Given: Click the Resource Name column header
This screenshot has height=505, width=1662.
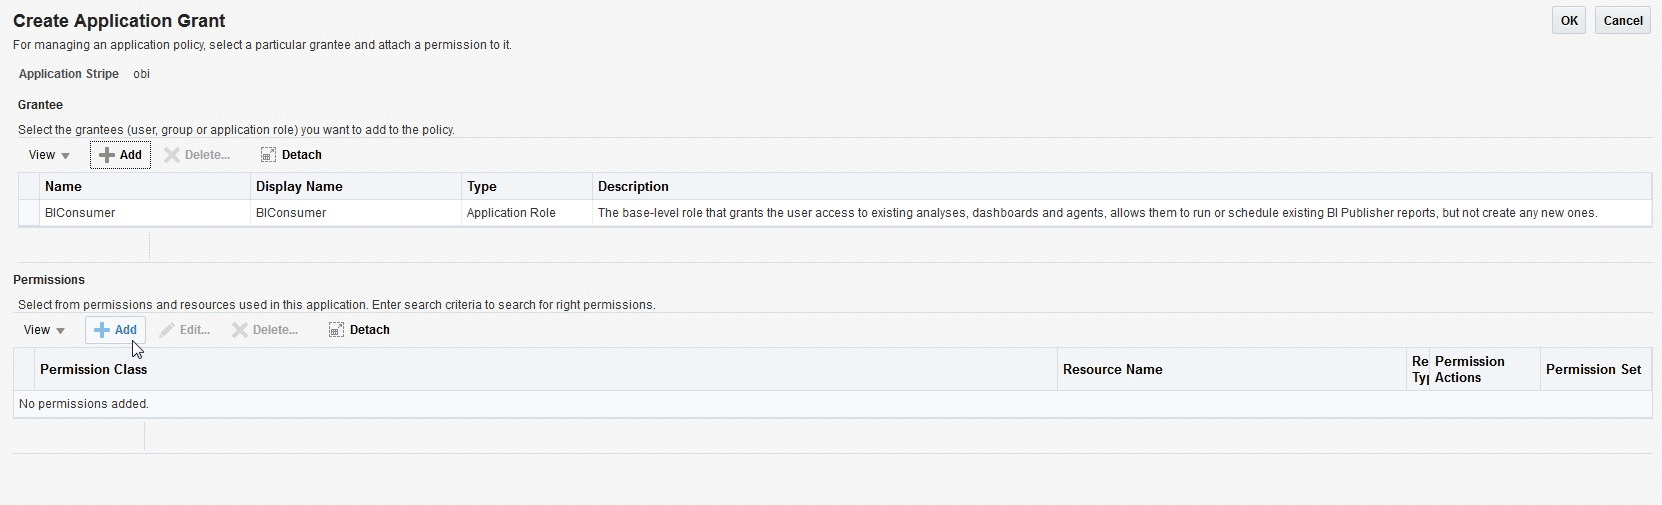Looking at the screenshot, I should (x=1112, y=370).
